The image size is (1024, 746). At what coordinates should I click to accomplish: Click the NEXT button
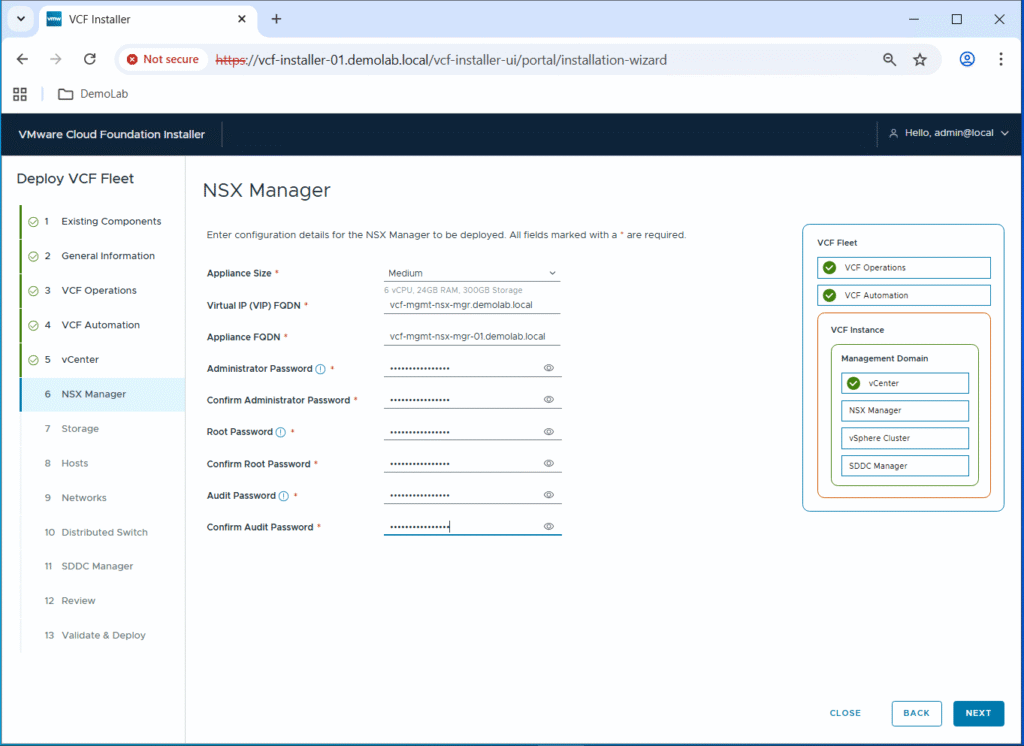pos(978,713)
